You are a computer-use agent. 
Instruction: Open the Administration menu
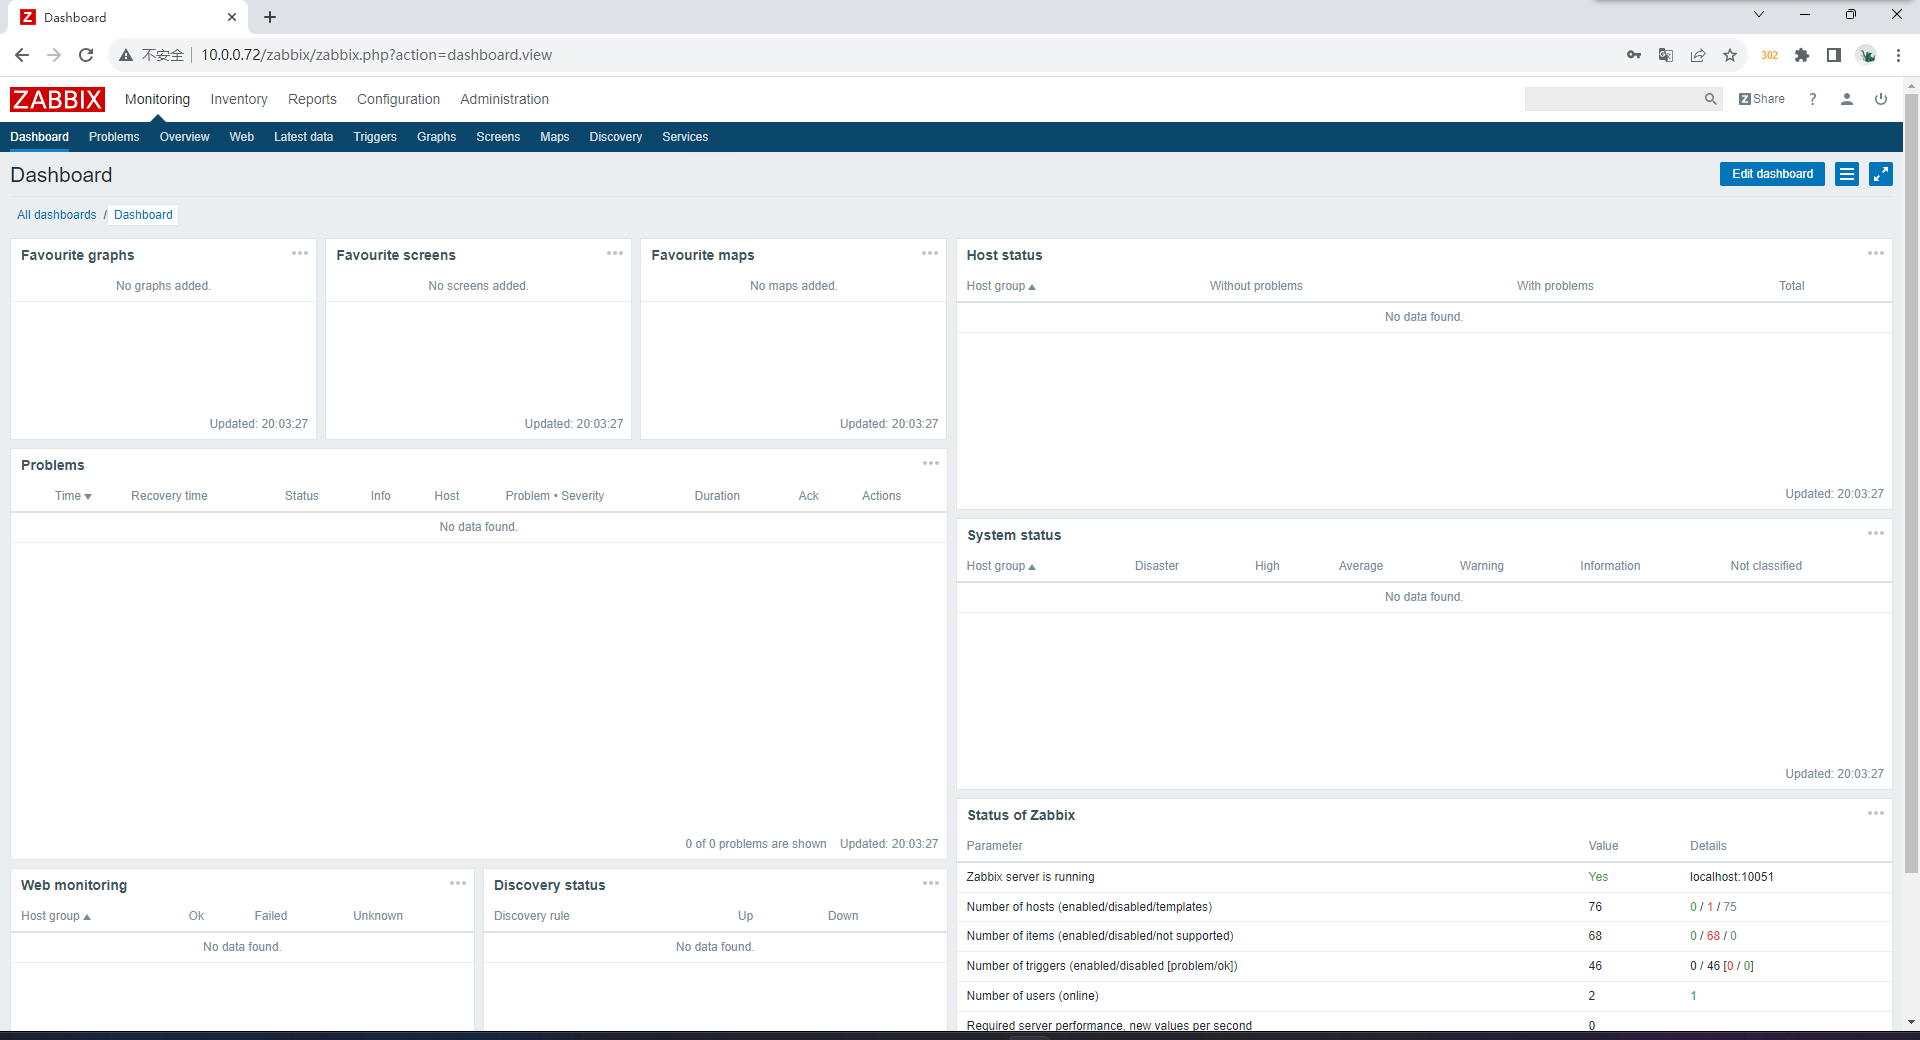(x=504, y=99)
